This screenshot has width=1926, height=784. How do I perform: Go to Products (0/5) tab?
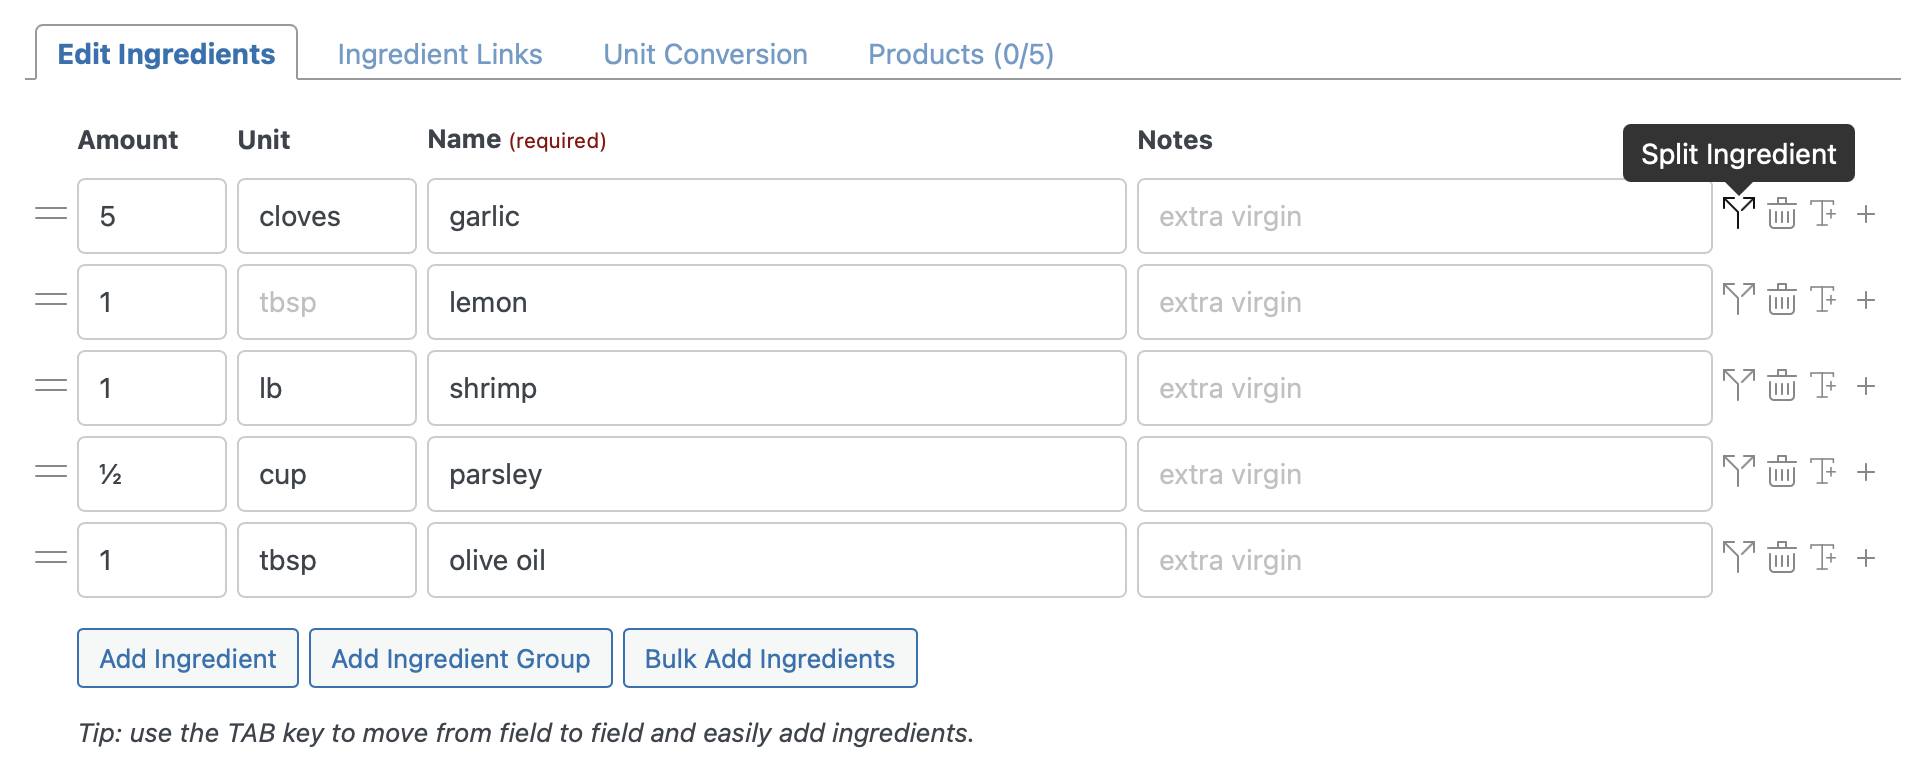(960, 54)
